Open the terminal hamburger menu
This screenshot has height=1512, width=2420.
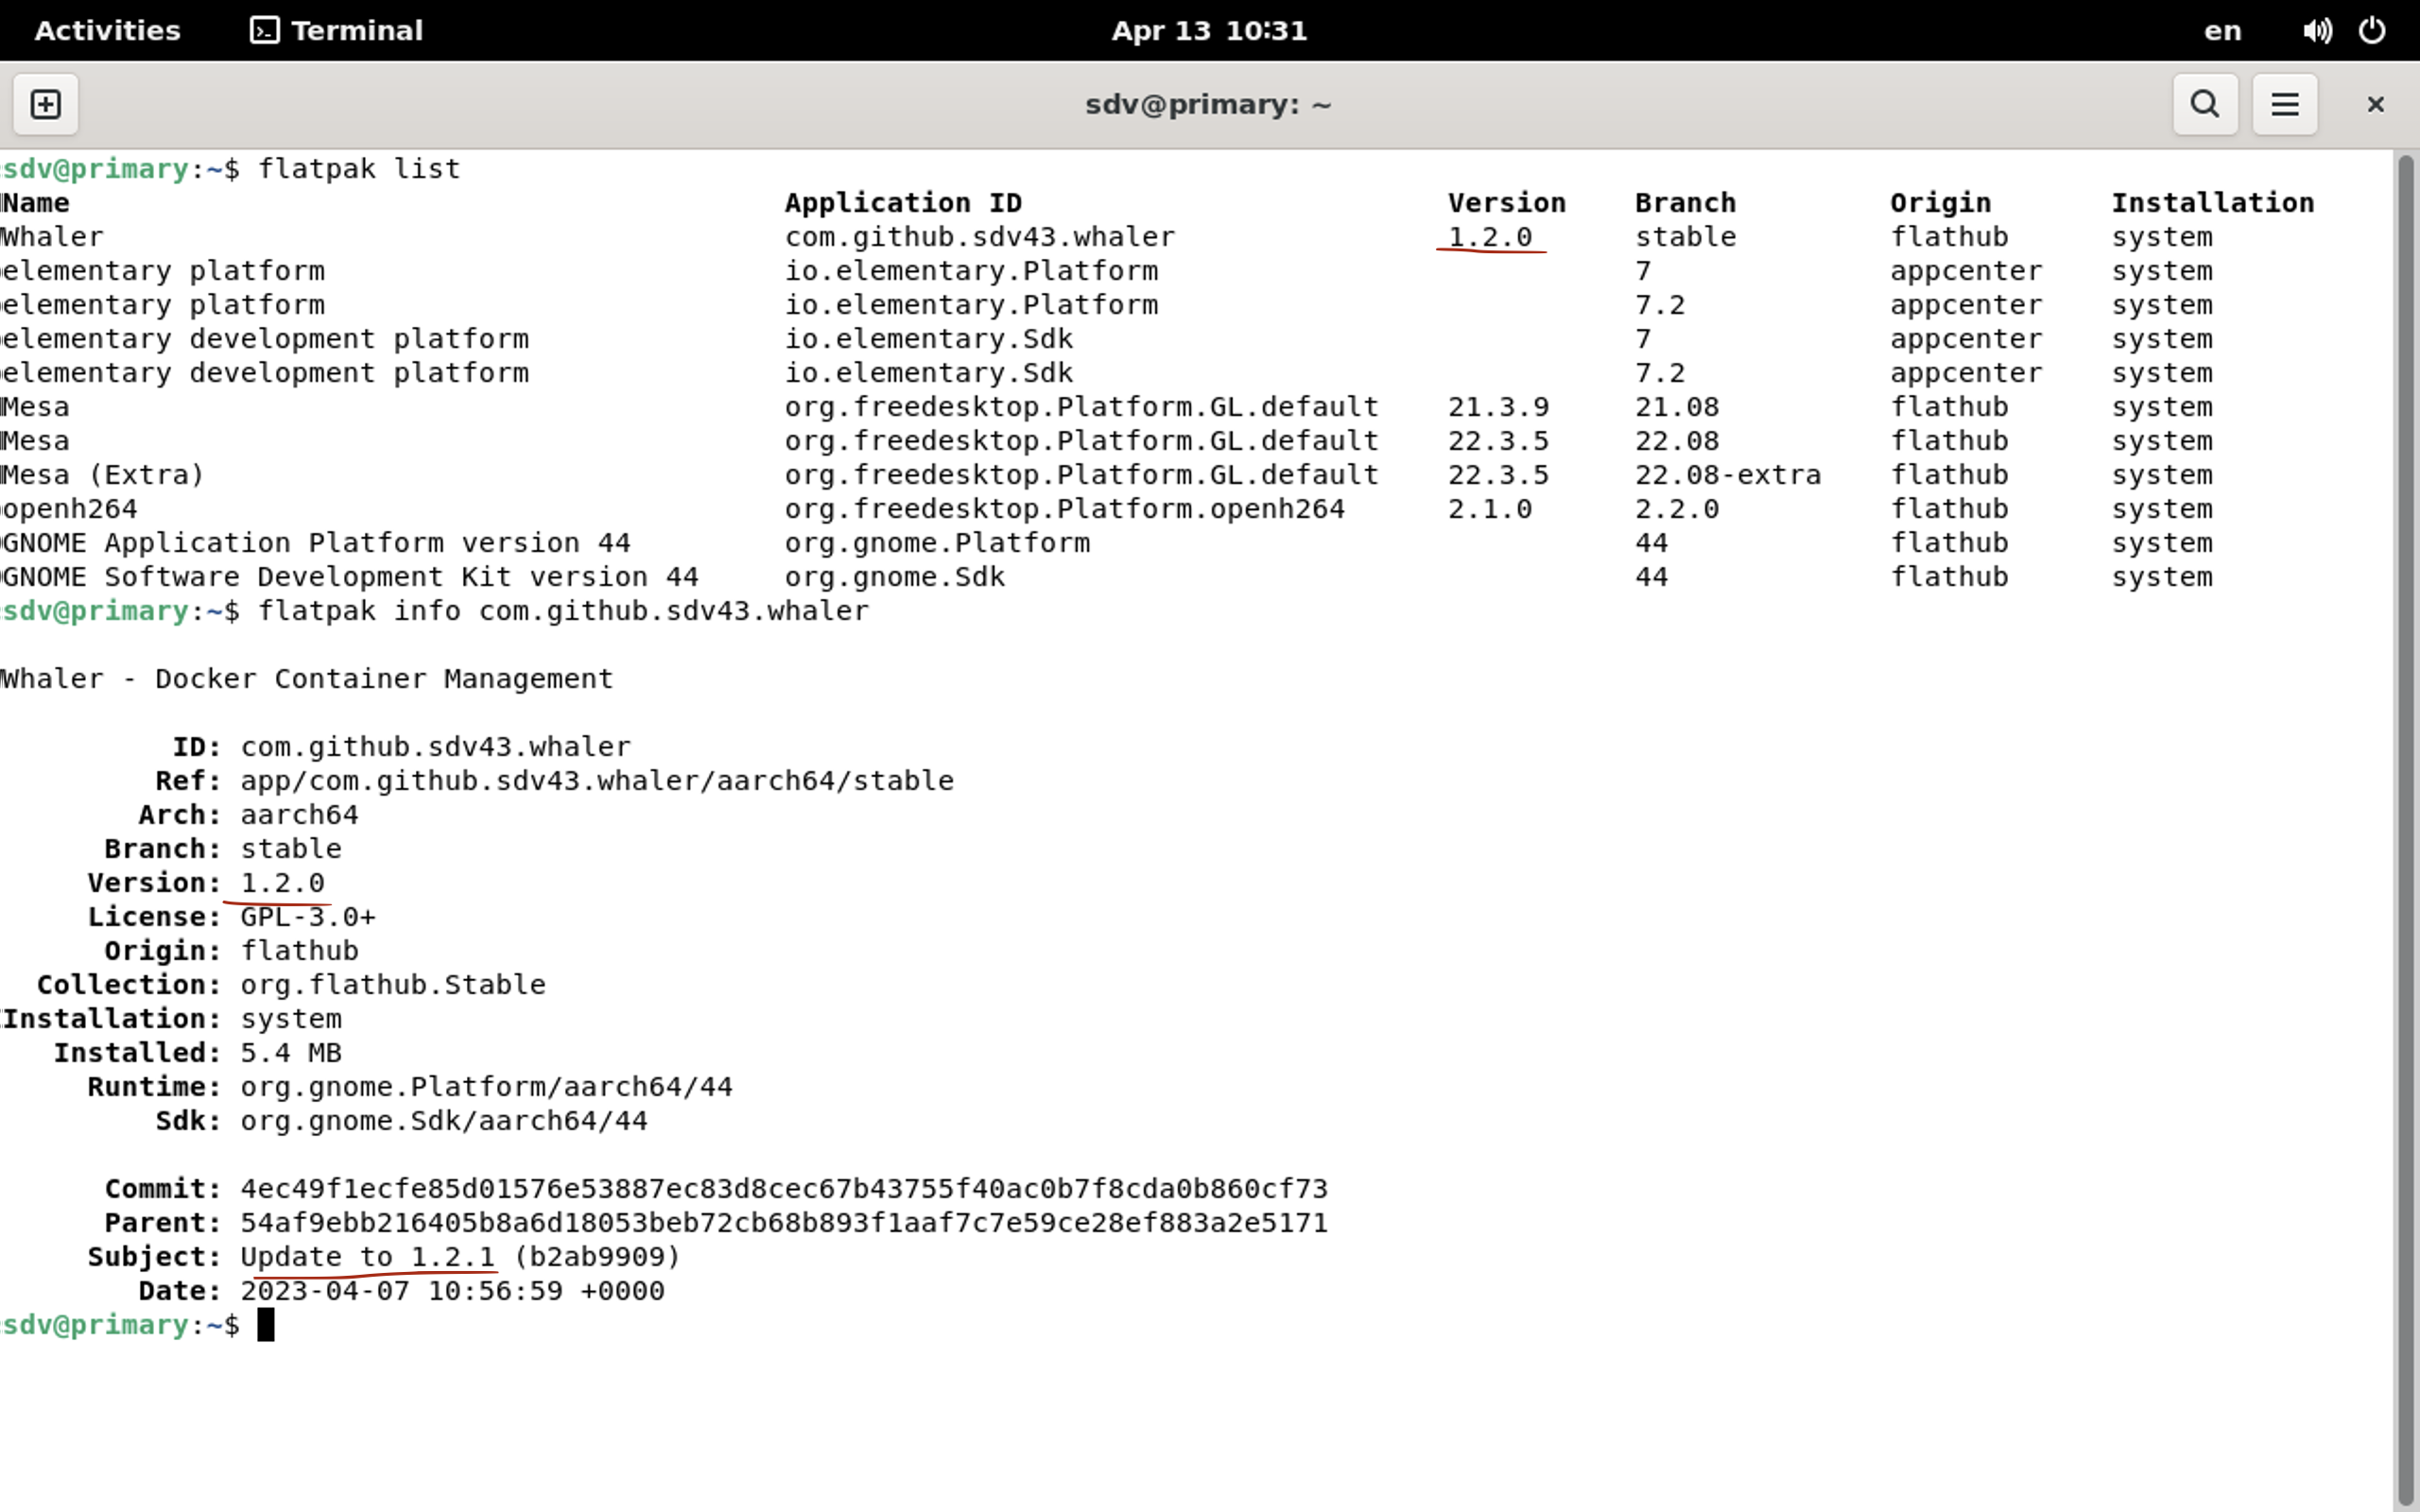point(2284,104)
